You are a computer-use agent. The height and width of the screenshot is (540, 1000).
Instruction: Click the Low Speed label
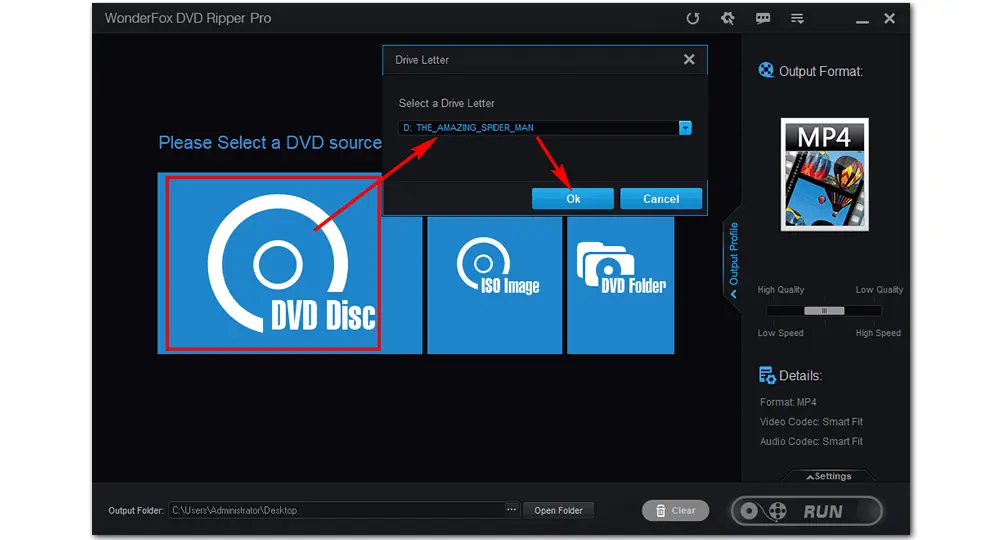pos(781,333)
